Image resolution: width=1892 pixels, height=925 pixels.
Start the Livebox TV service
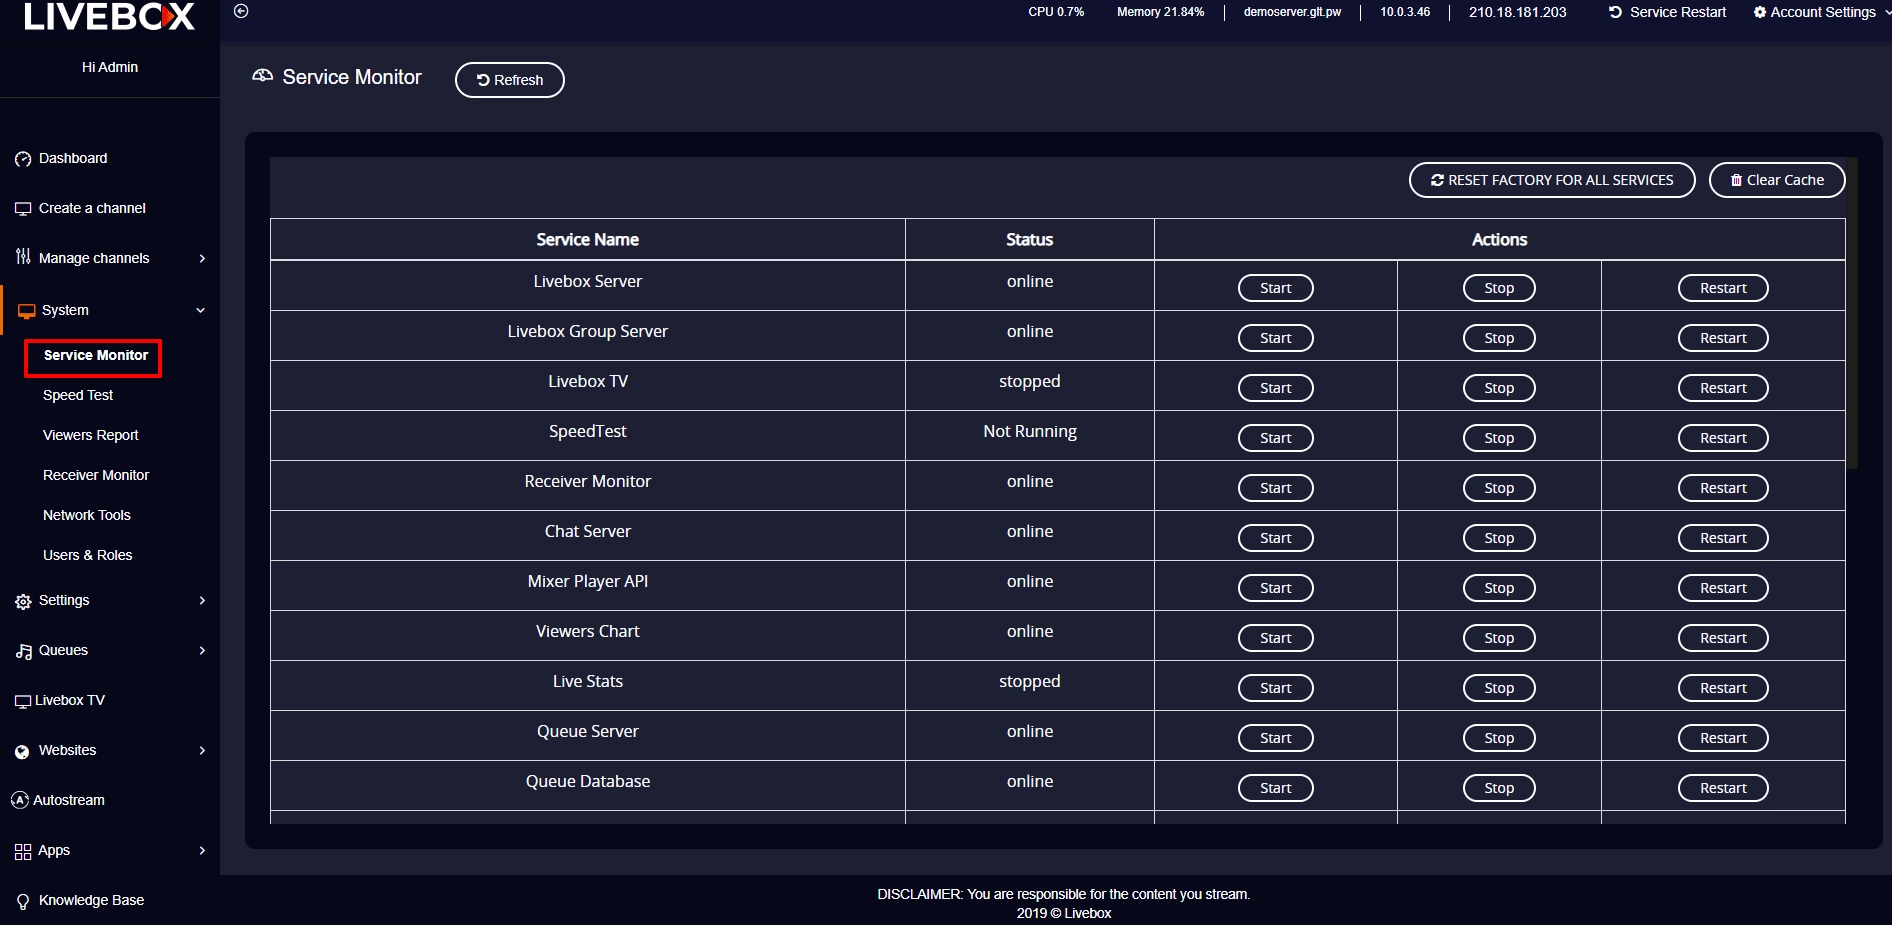click(x=1276, y=388)
